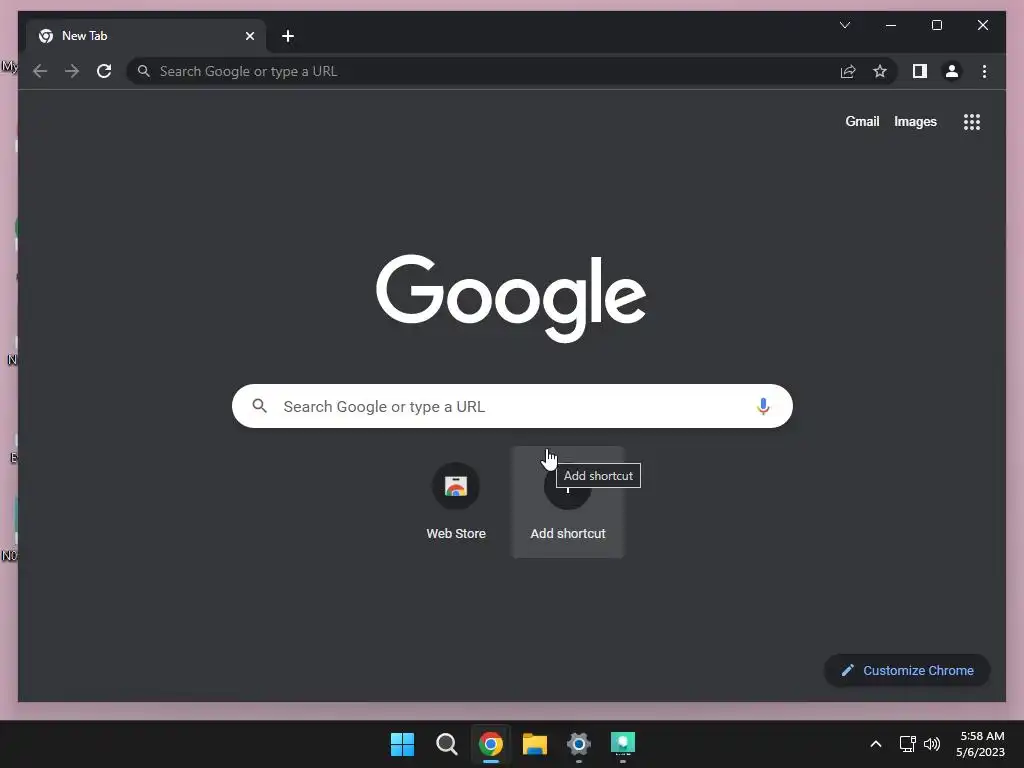The width and height of the screenshot is (1024, 768).
Task: Minimize the Chrome window
Action: (891, 25)
